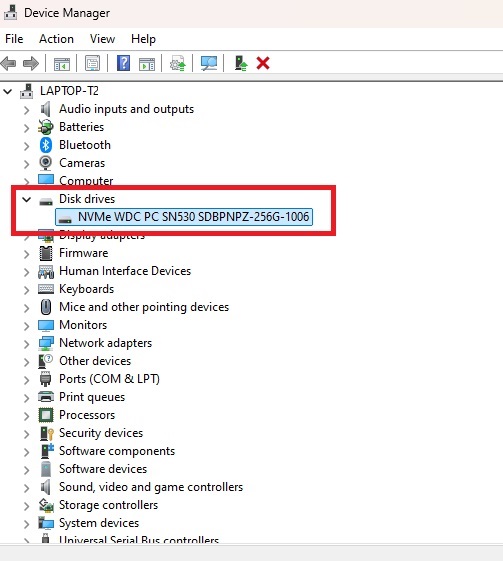The image size is (503, 561).
Task: Expand the System devices chevron
Action: pyautogui.click(x=26, y=524)
